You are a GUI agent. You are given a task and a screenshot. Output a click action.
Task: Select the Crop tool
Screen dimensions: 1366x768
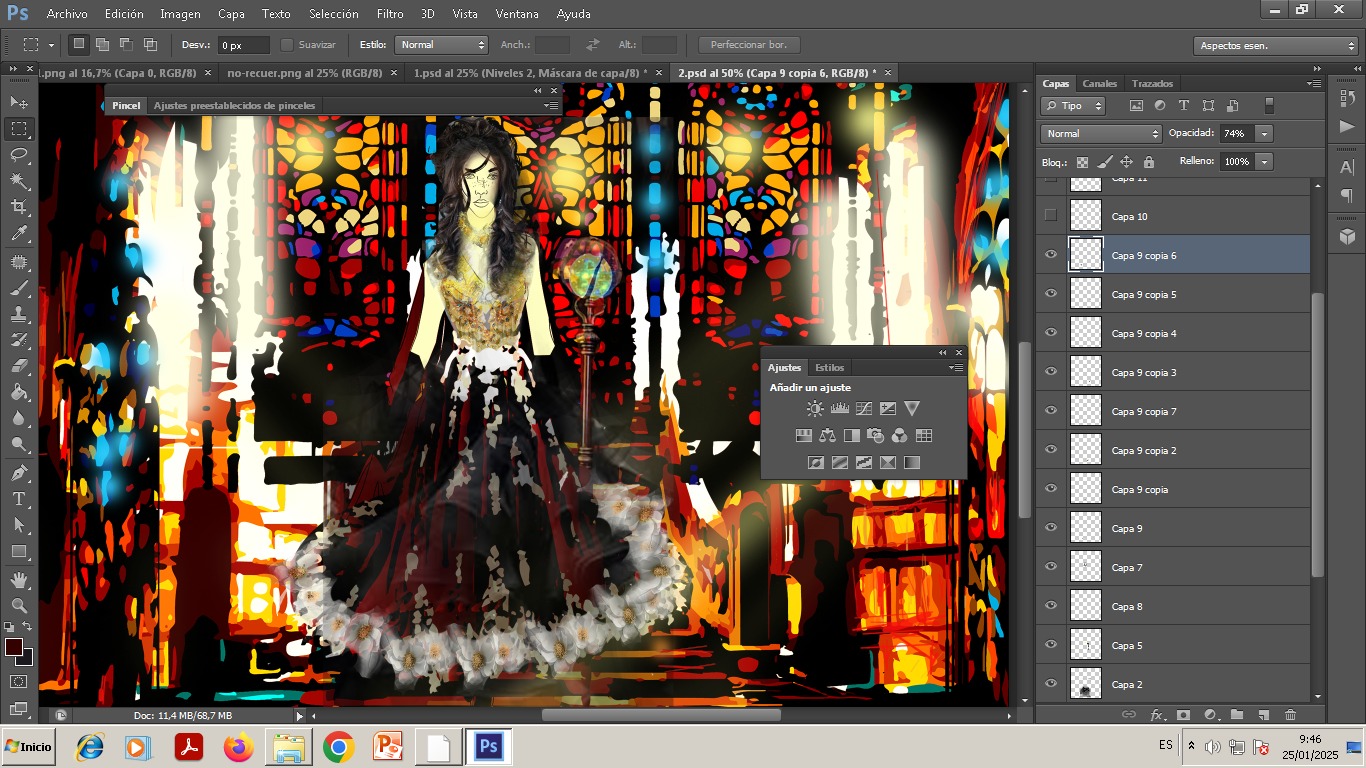[19, 207]
